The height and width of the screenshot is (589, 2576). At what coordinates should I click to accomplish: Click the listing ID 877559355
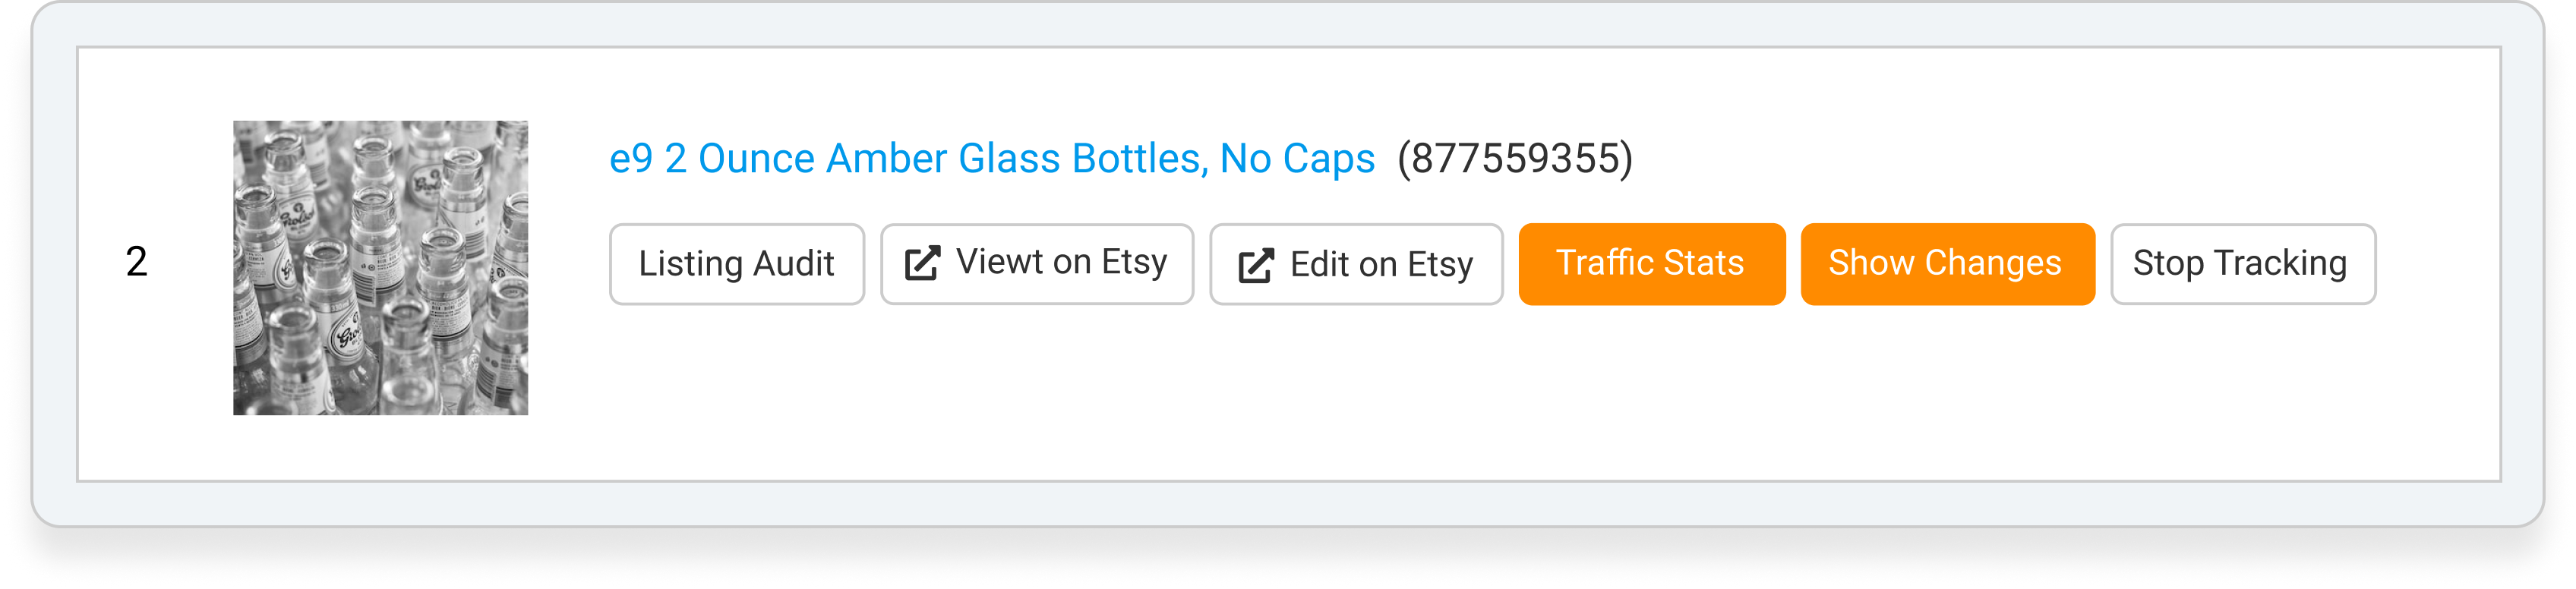pyautogui.click(x=1515, y=158)
